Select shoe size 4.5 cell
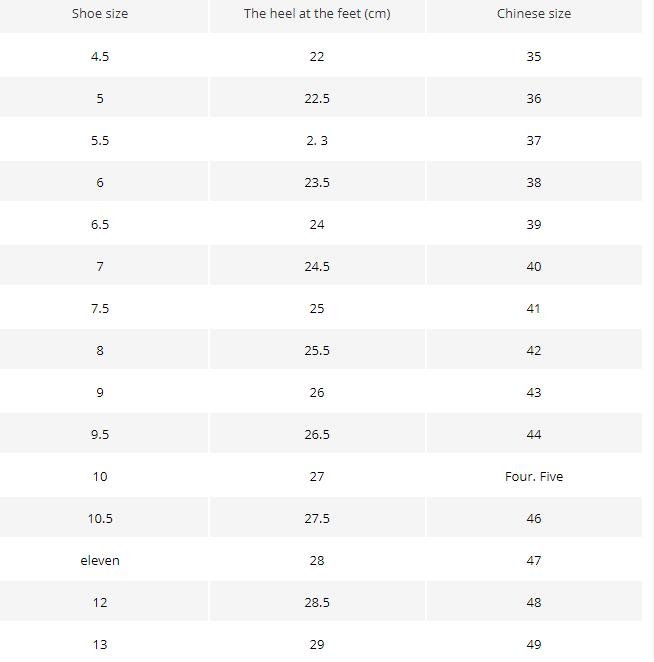Image resolution: width=654 pixels, height=662 pixels. 100,57
